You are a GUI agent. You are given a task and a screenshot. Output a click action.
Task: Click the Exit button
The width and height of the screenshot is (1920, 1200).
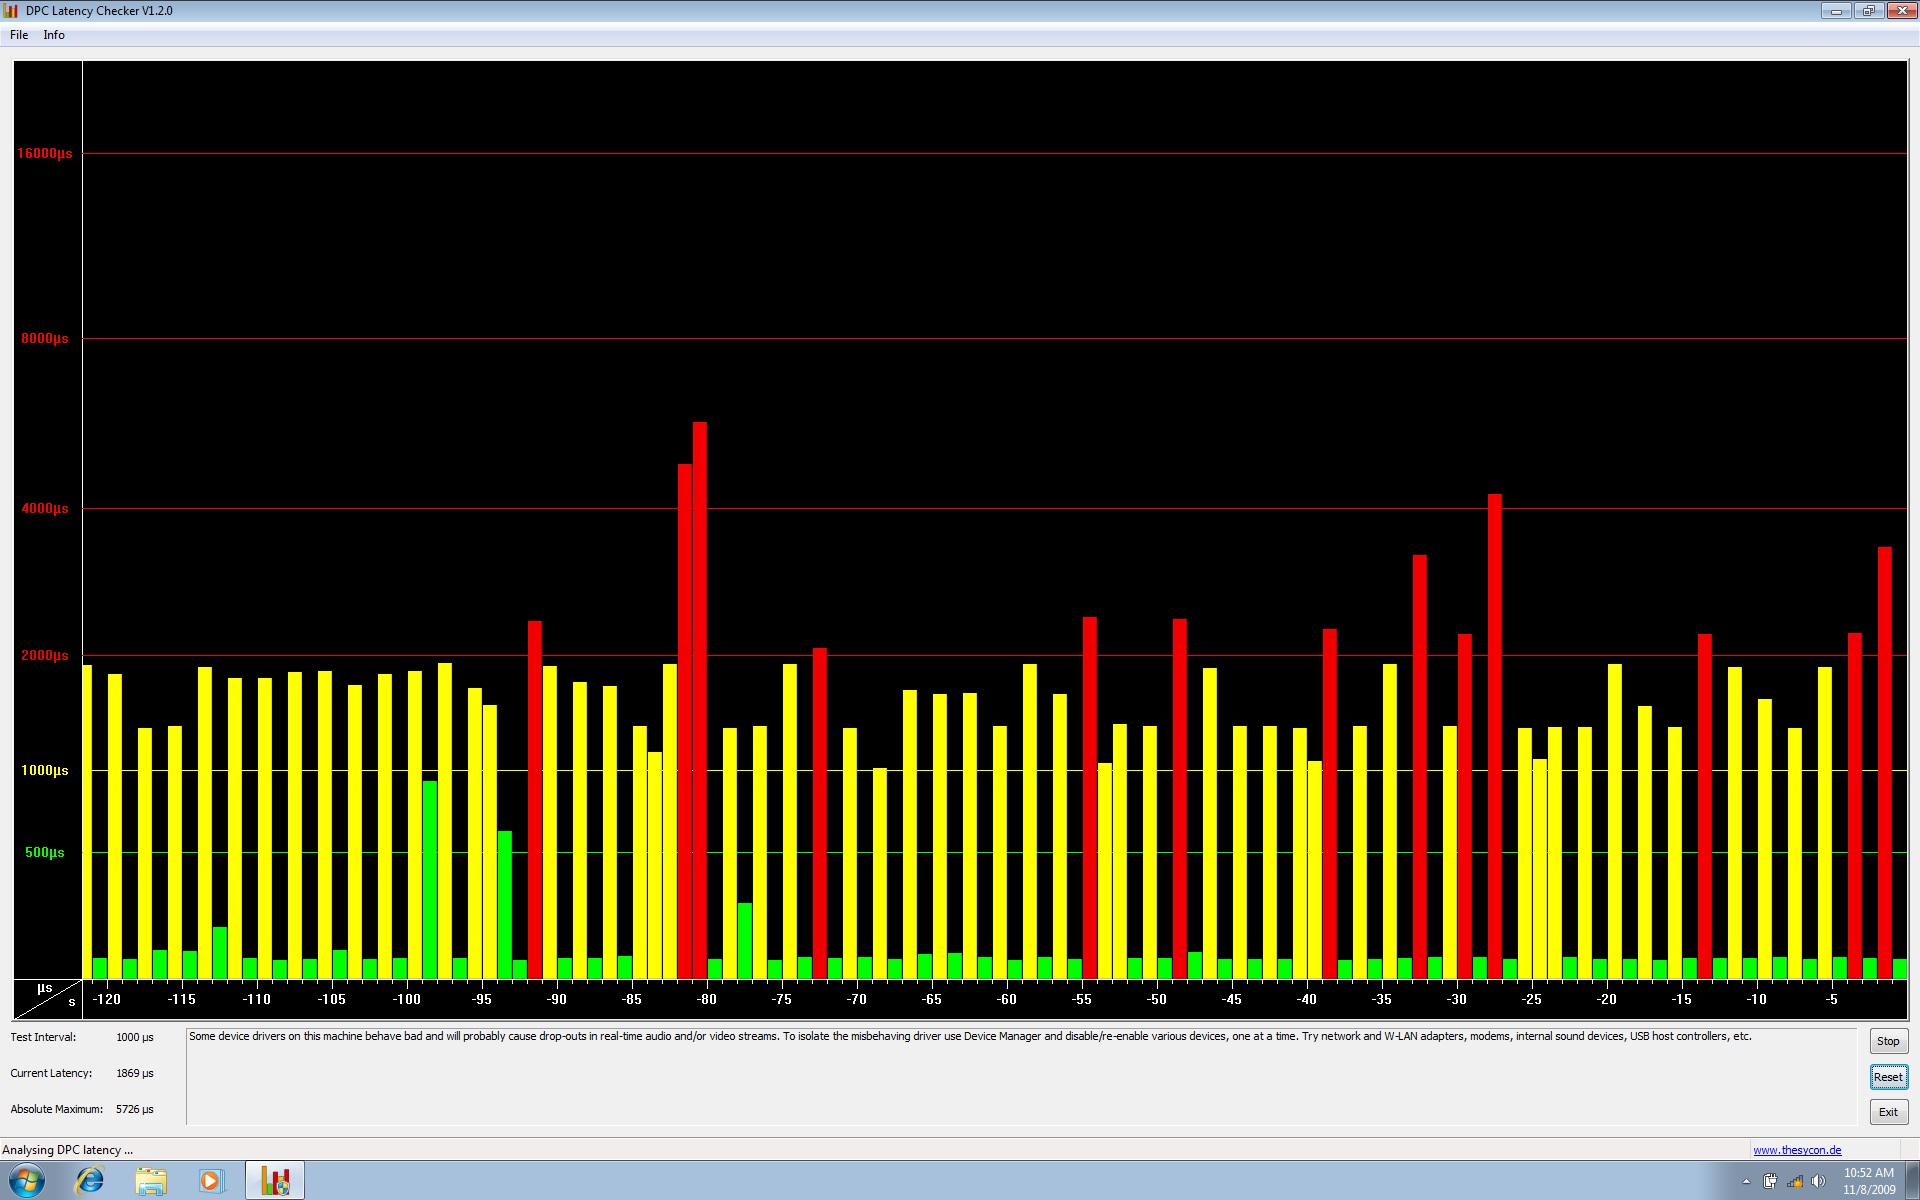click(1888, 1112)
